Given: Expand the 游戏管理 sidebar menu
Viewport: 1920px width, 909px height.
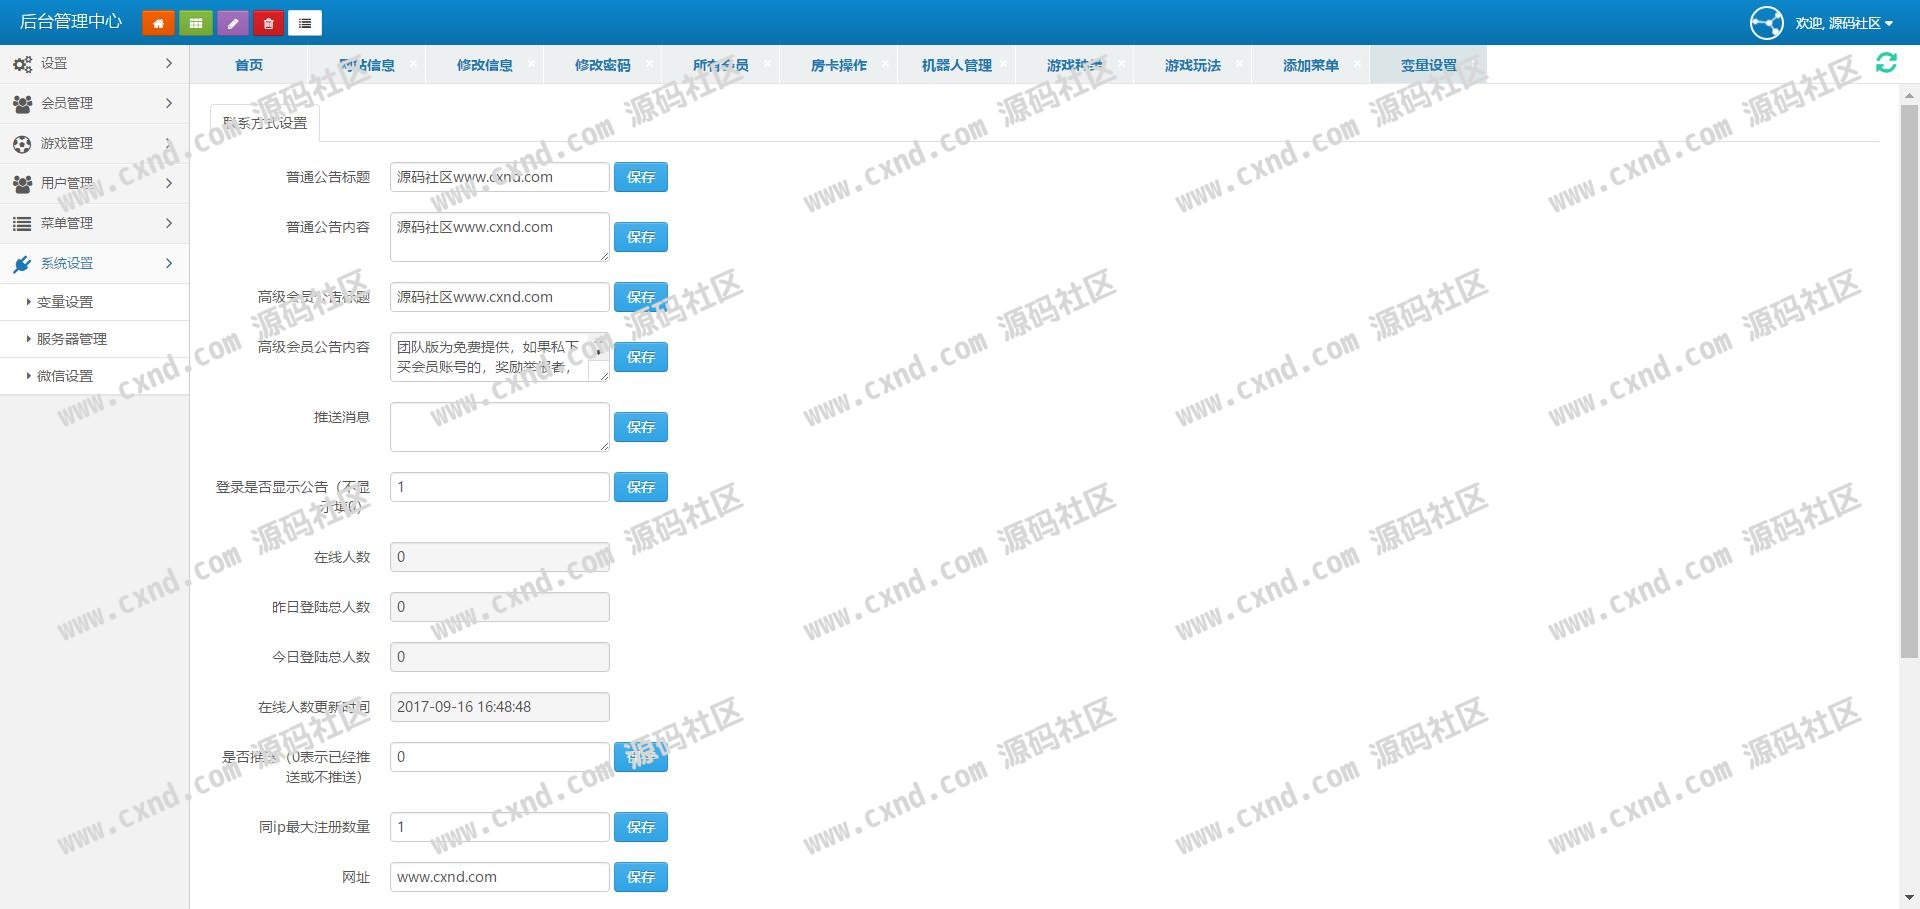Looking at the screenshot, I should 94,144.
